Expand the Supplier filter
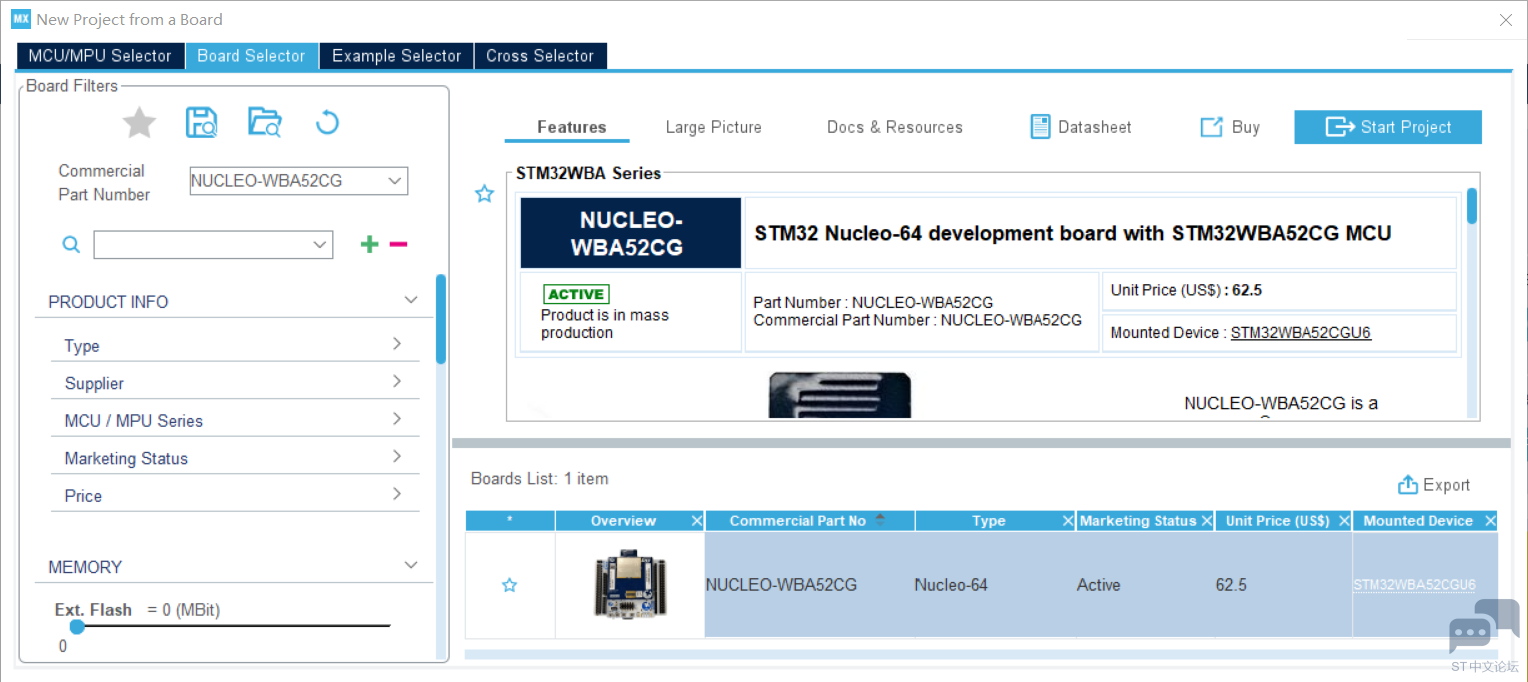Image resolution: width=1528 pixels, height=682 pixels. click(x=397, y=381)
